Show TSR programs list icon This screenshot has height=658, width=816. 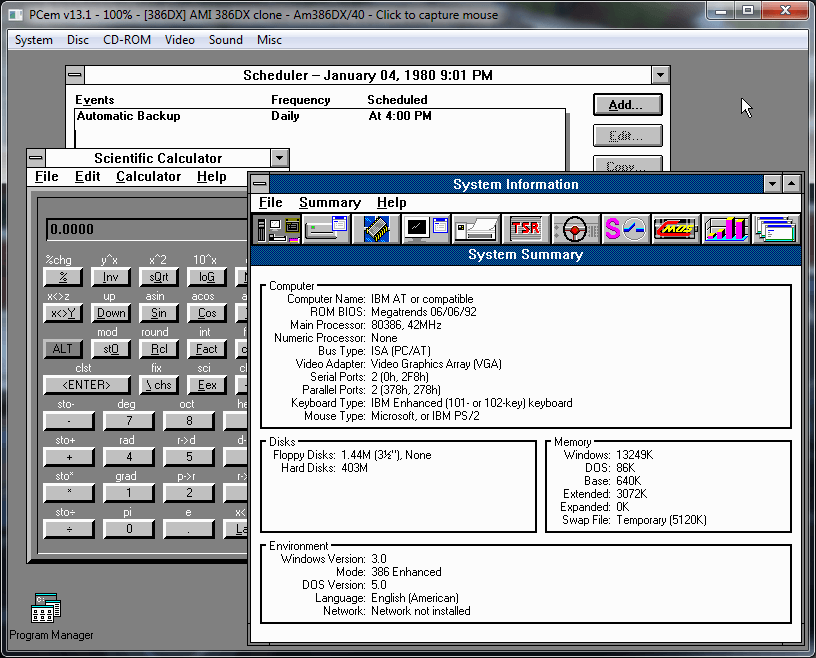(x=526, y=229)
